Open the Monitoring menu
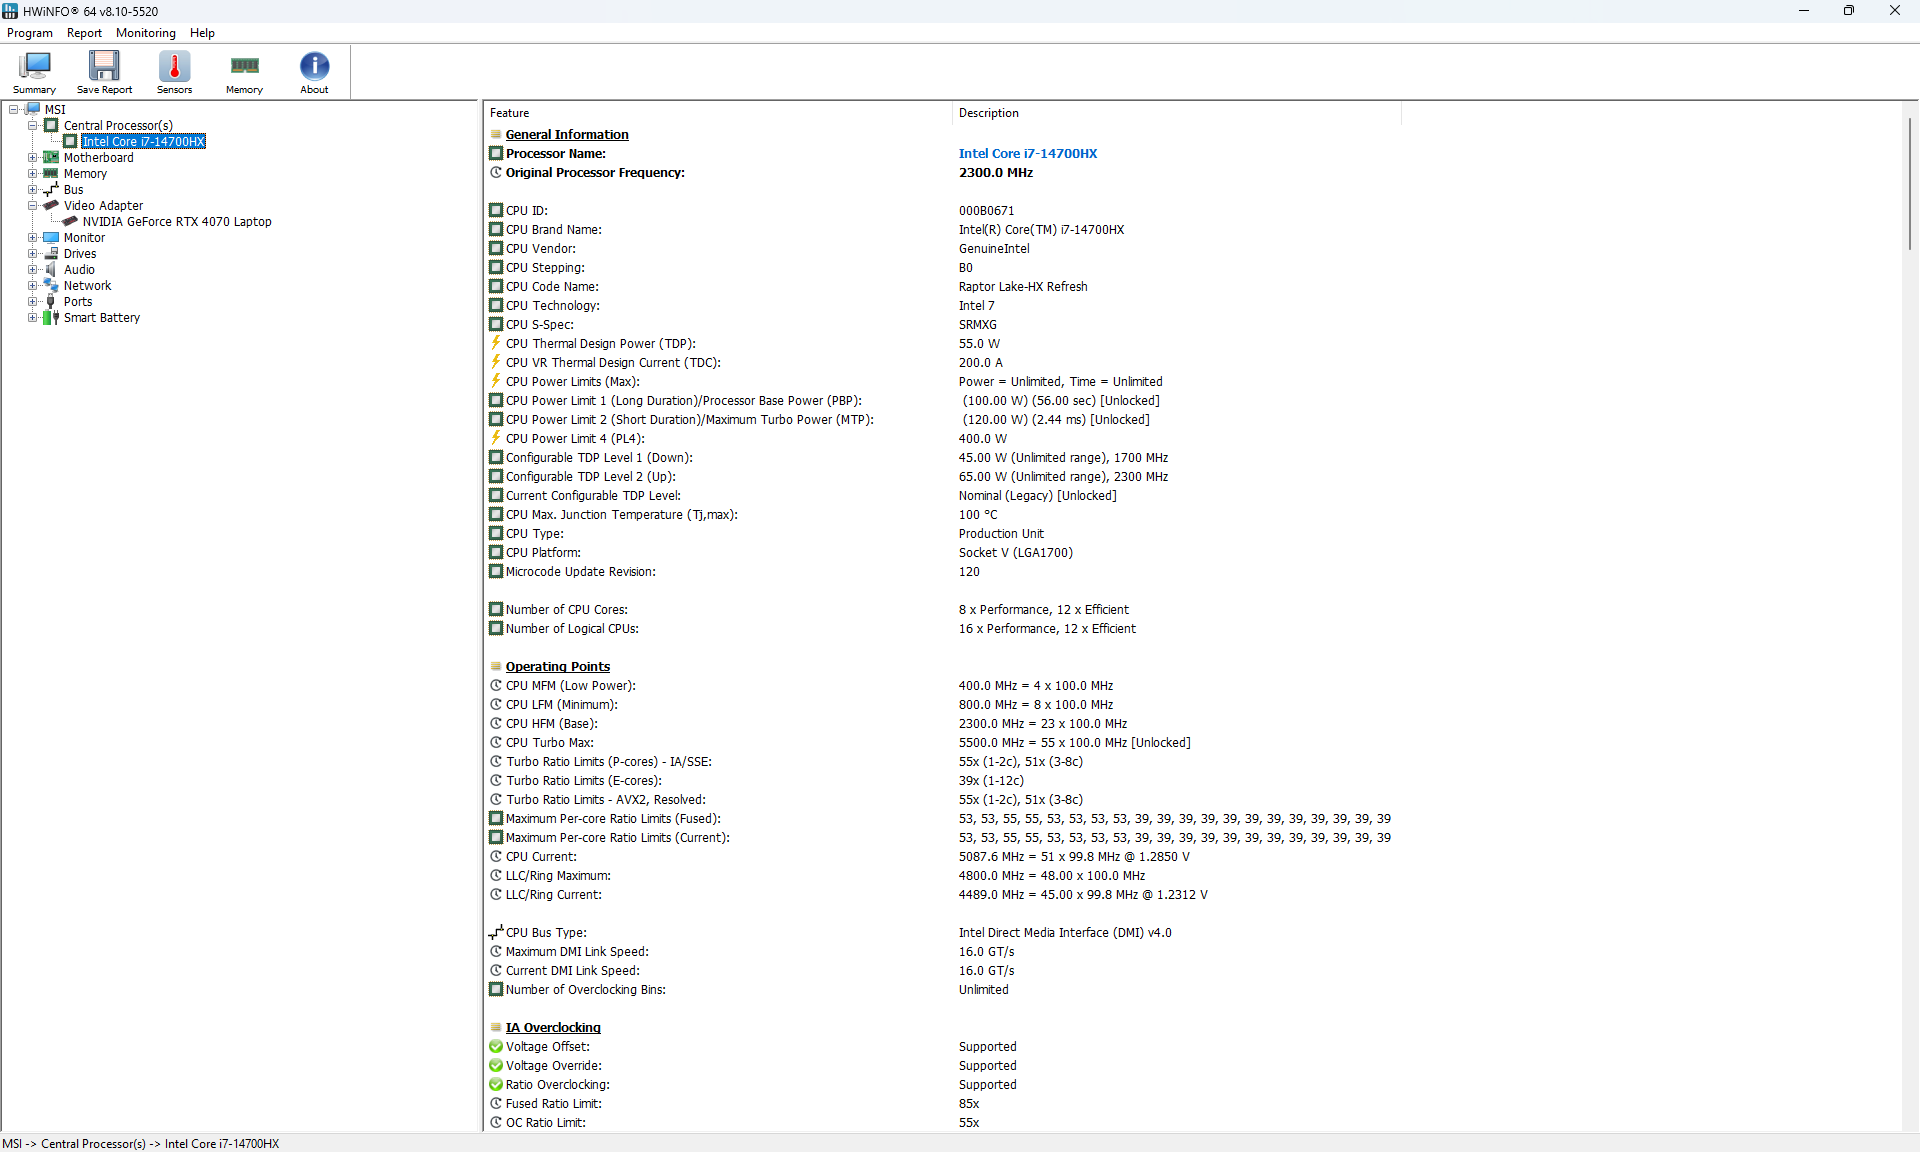The height and width of the screenshot is (1152, 1920). coord(145,33)
